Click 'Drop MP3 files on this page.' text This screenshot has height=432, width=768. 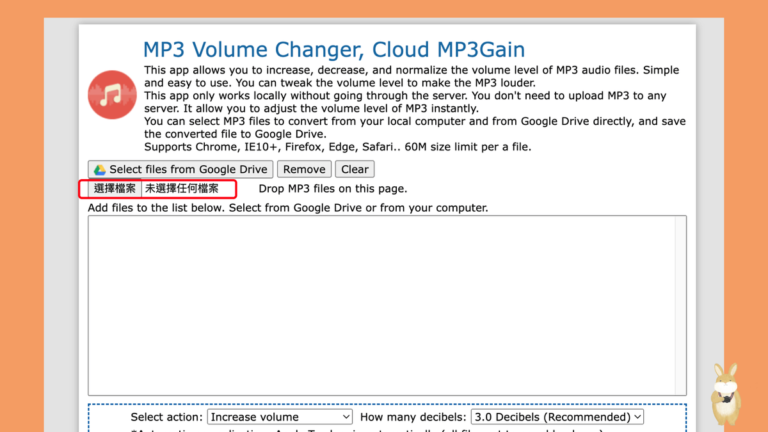point(333,189)
